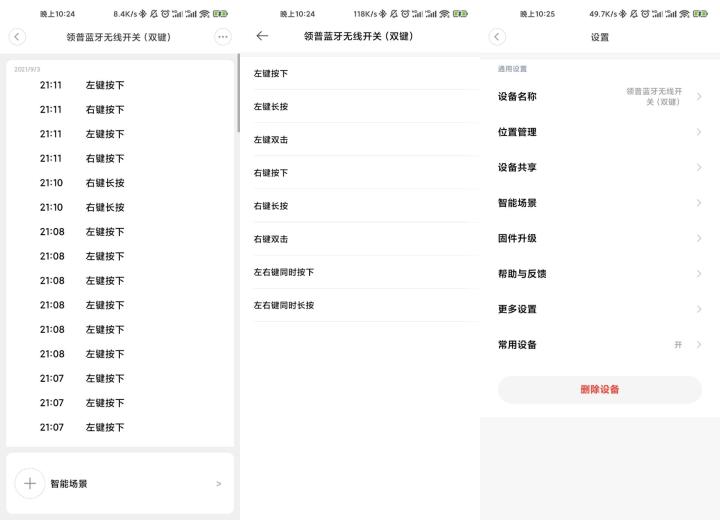Open 更多设置 page
This screenshot has height=520, width=720.
(x=599, y=309)
